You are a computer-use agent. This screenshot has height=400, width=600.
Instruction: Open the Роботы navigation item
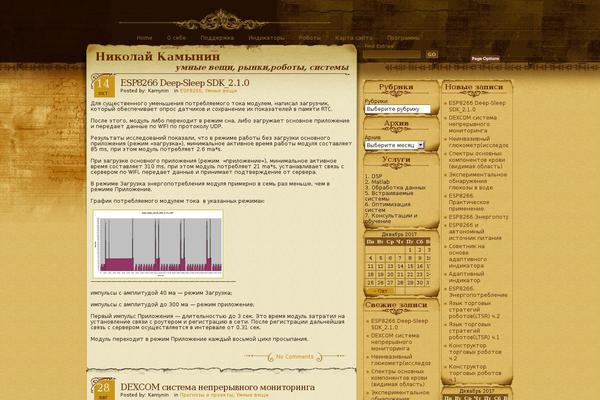click(310, 38)
